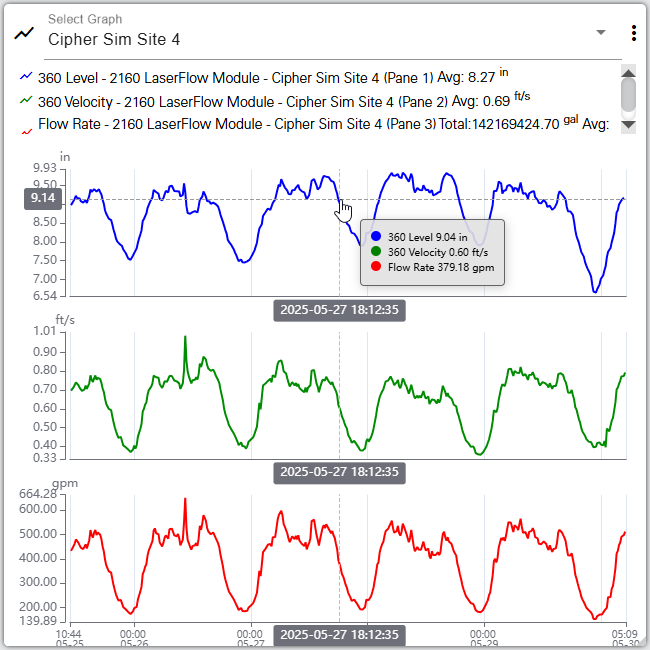650x650 pixels.
Task: Click the blue 360 Level dot in tooltip
Action: 376,237
